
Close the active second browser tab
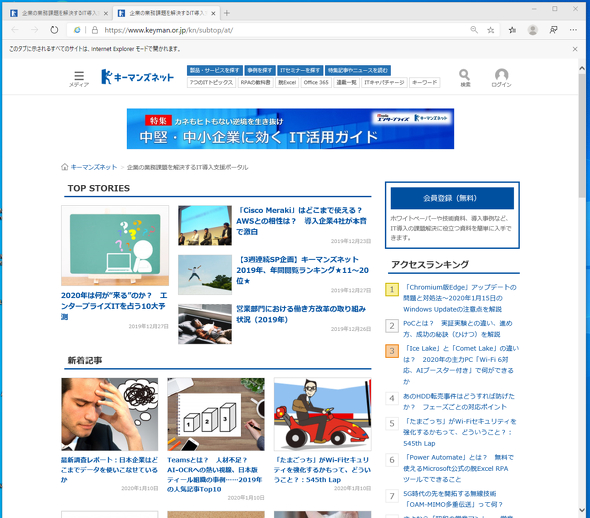coord(213,14)
